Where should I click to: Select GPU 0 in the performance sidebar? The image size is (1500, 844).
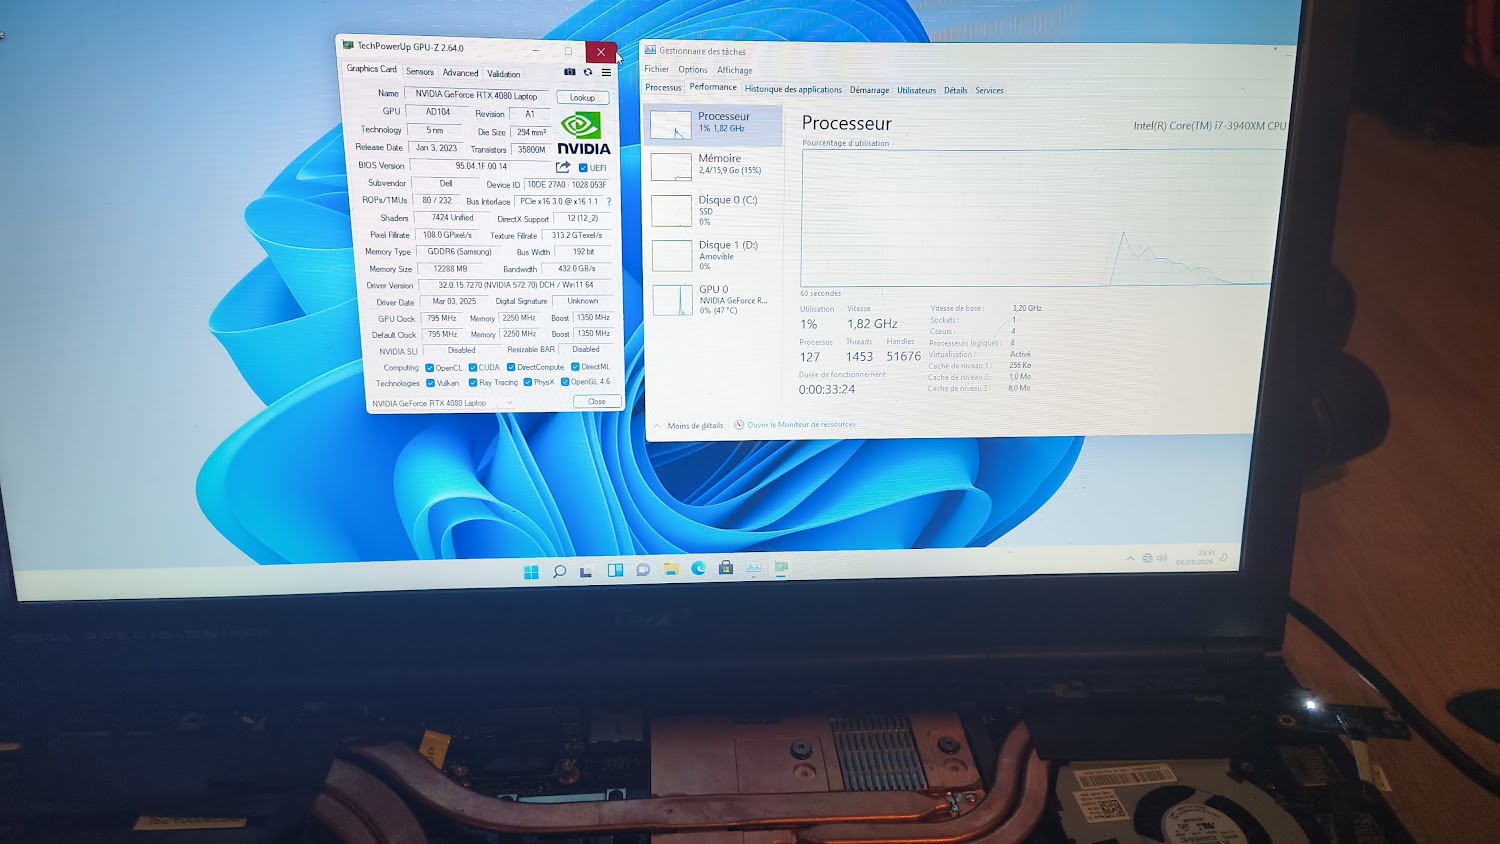pyautogui.click(x=714, y=300)
